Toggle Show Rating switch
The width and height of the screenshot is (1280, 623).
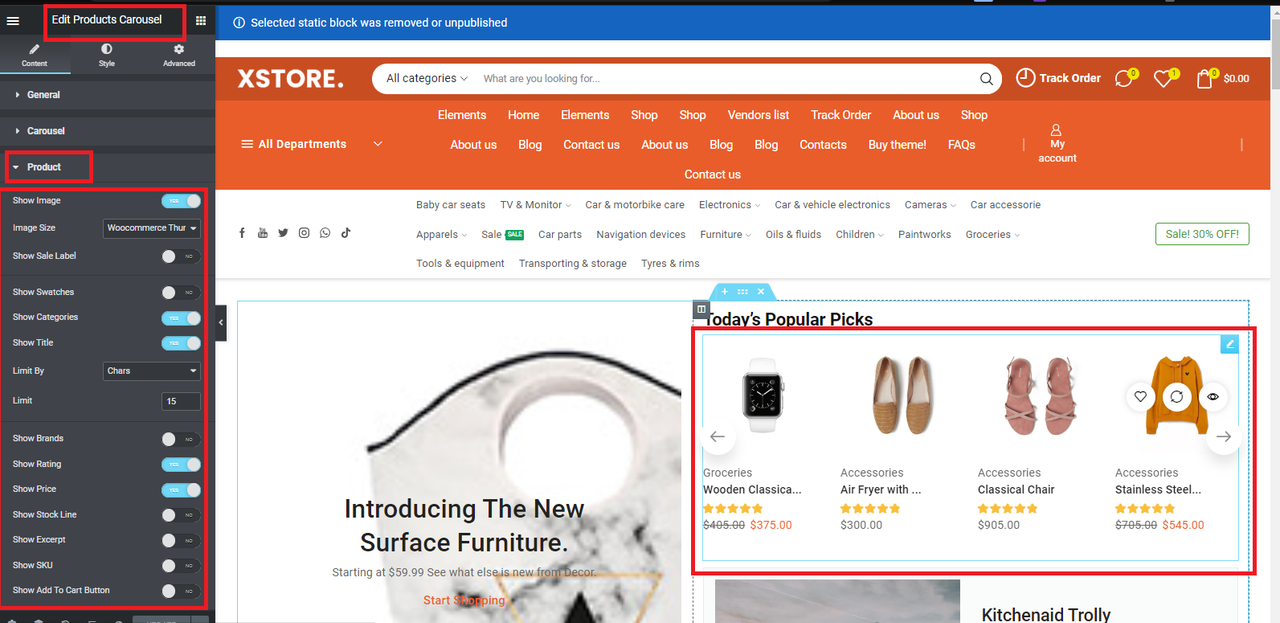(x=181, y=465)
